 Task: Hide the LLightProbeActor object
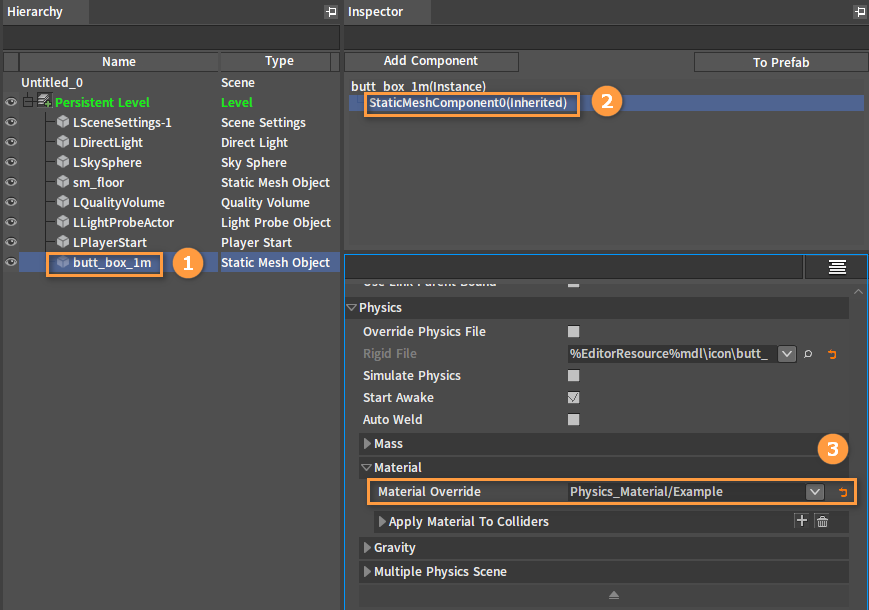(x=11, y=222)
